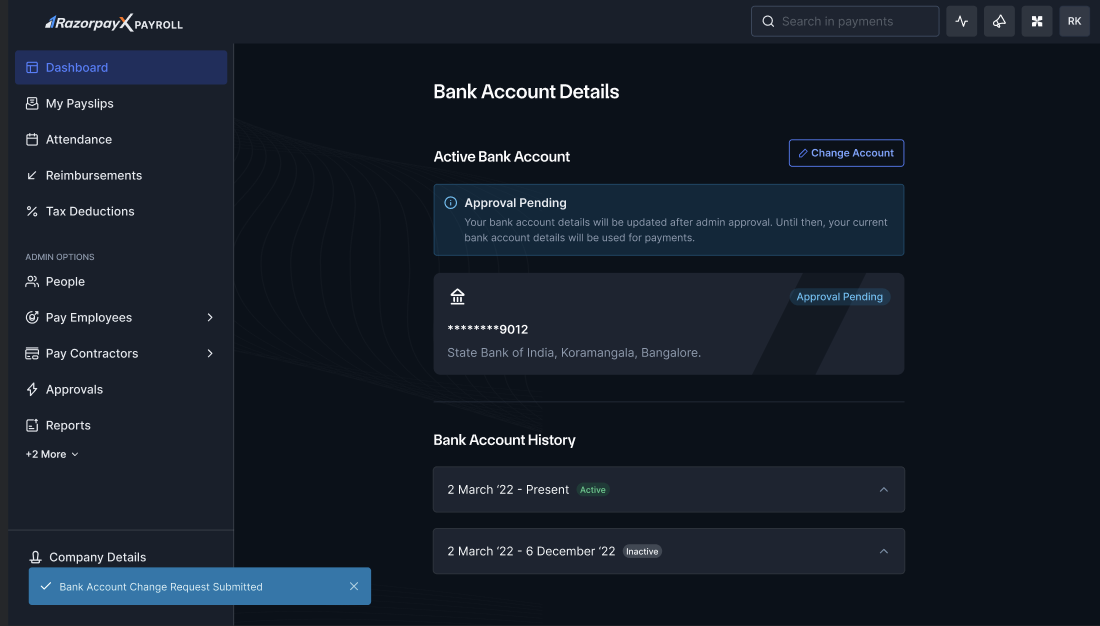Viewport: 1100px width, 626px height.
Task: Collapse the 2 March '22 - 6 December '22 row
Action: pos(883,552)
